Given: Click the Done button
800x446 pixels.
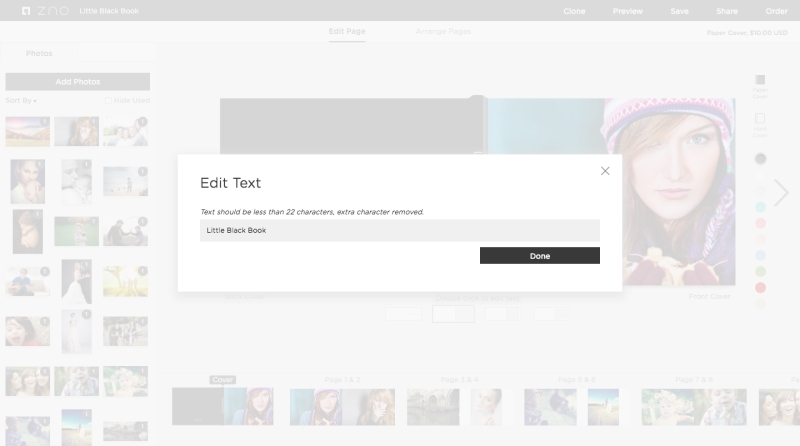Looking at the screenshot, I should 540,256.
